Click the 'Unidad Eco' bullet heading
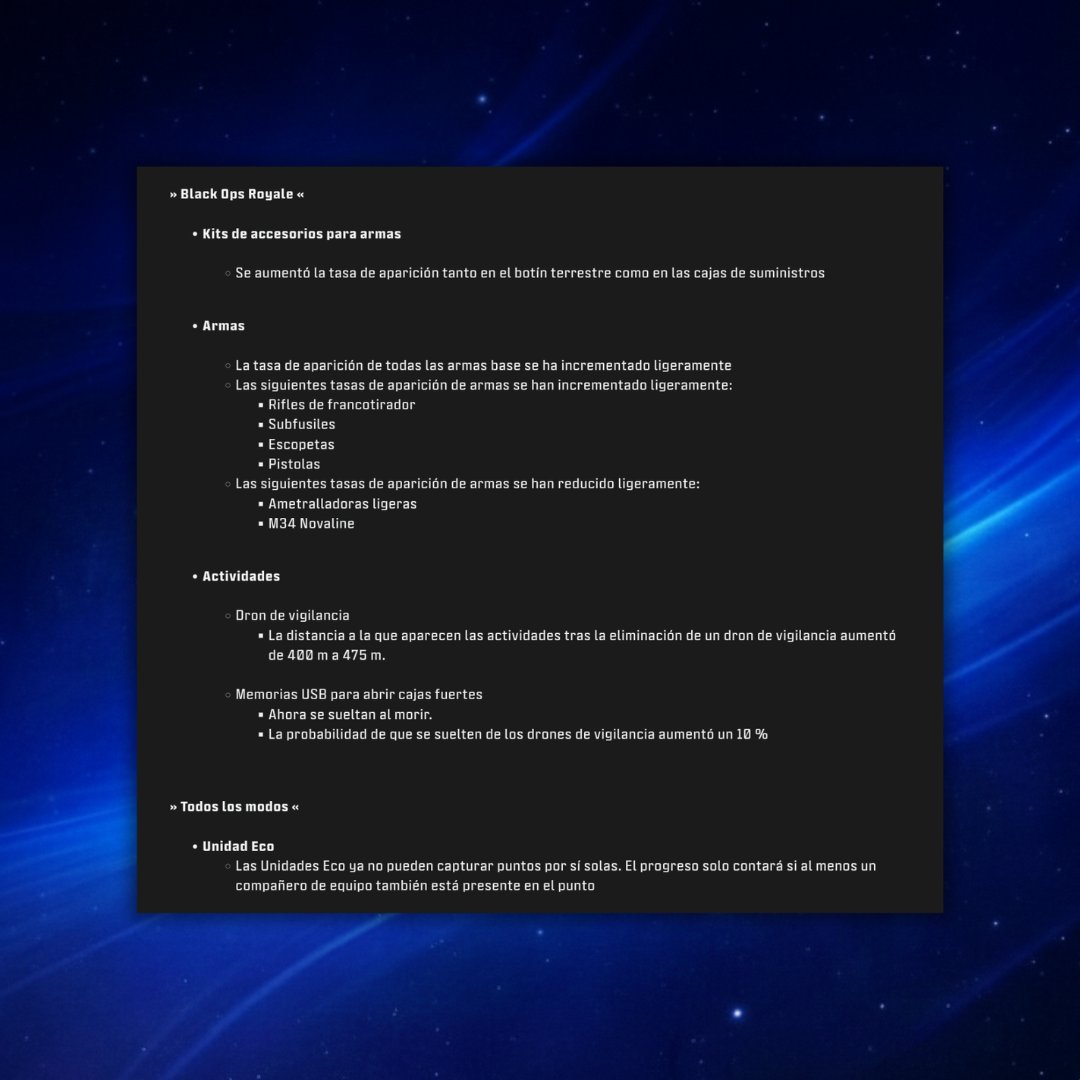This screenshot has height=1080, width=1080. click(238, 847)
